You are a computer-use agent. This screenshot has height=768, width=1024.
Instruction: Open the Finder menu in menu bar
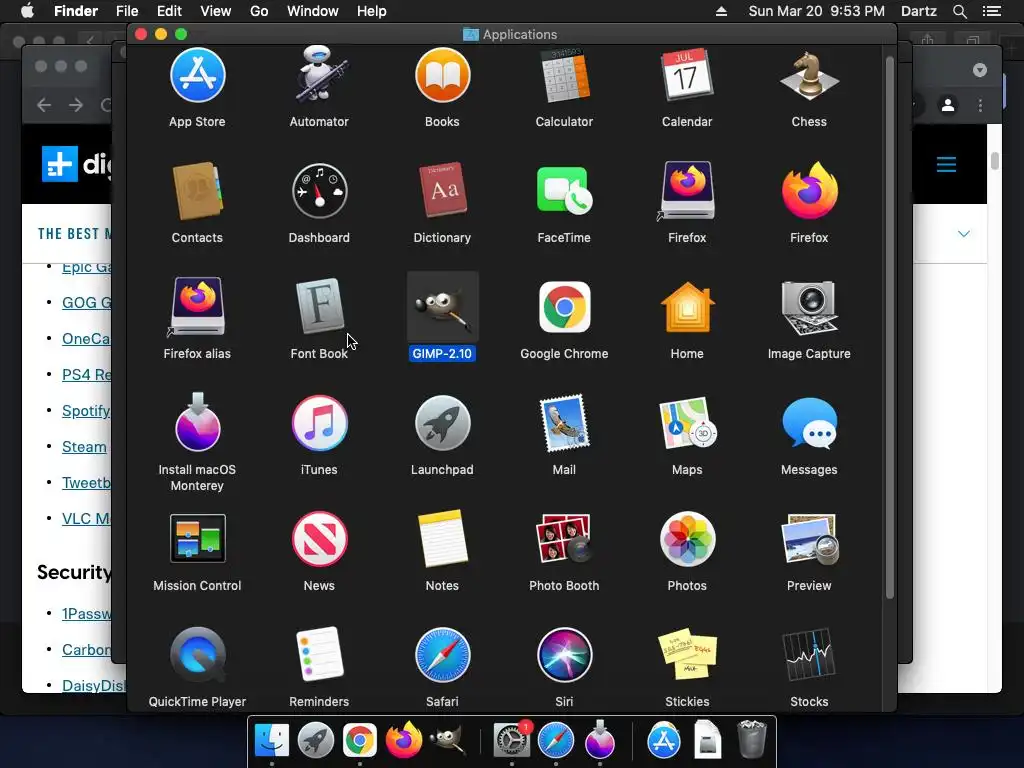pos(76,11)
